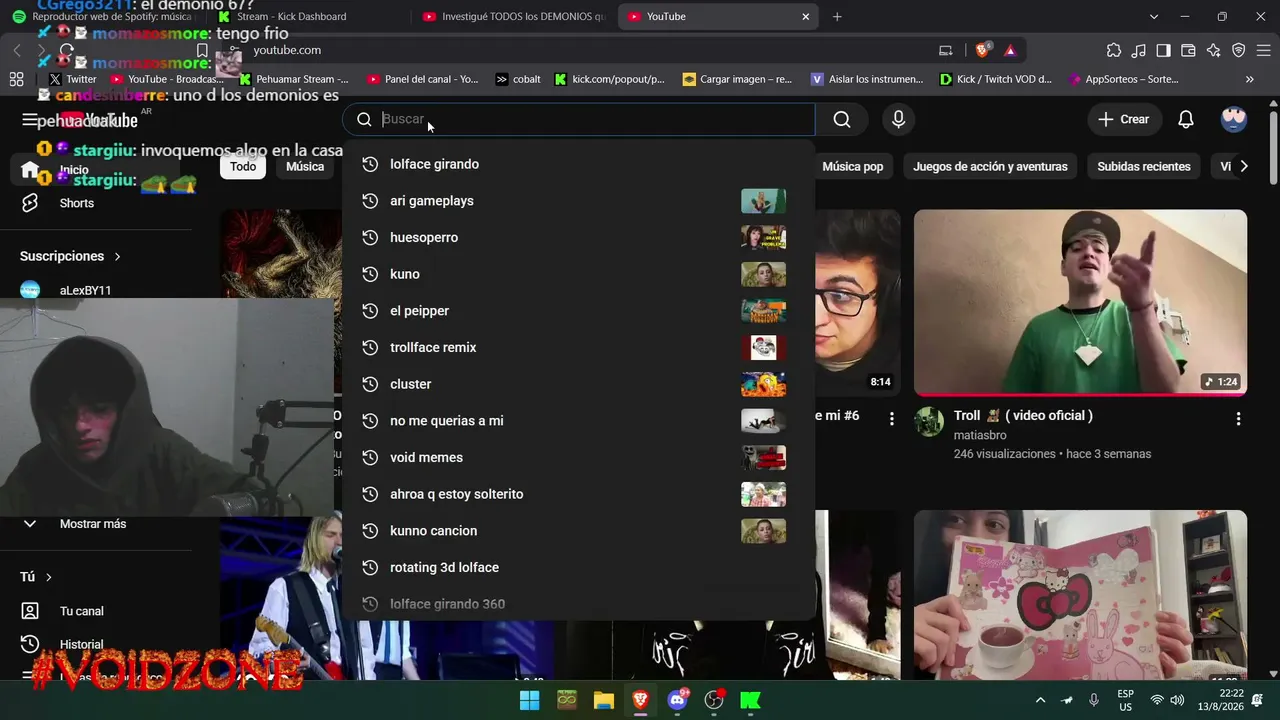Click the YouTube search magnifier button

[x=842, y=120]
